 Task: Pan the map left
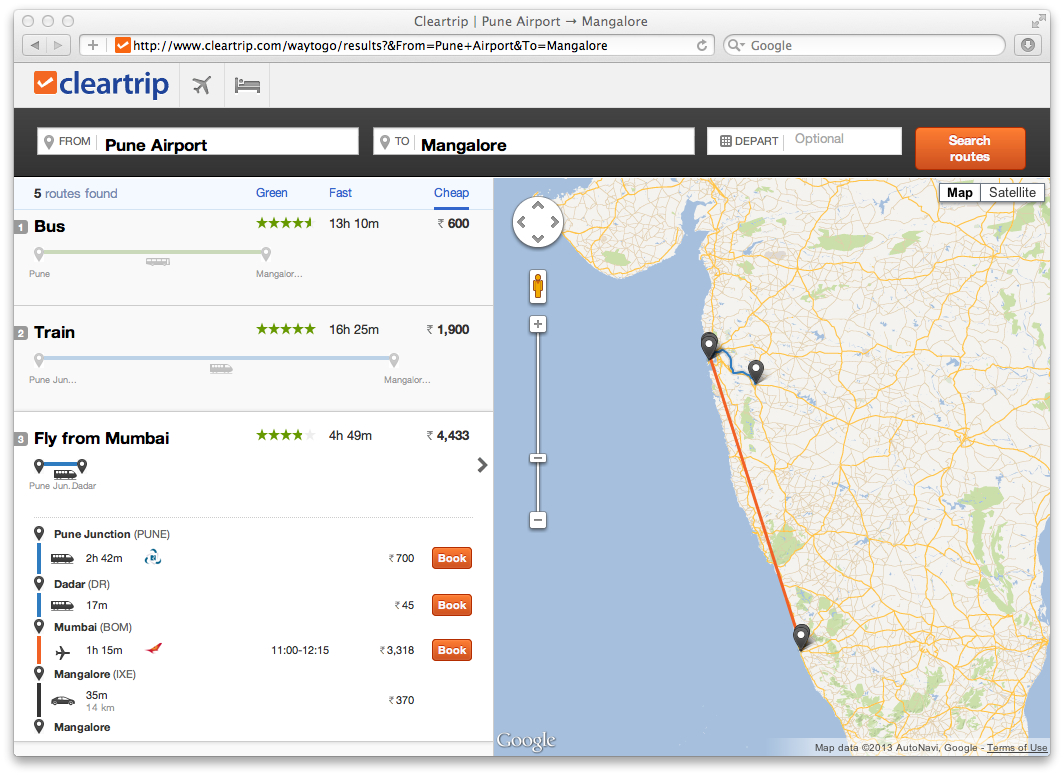pos(521,222)
